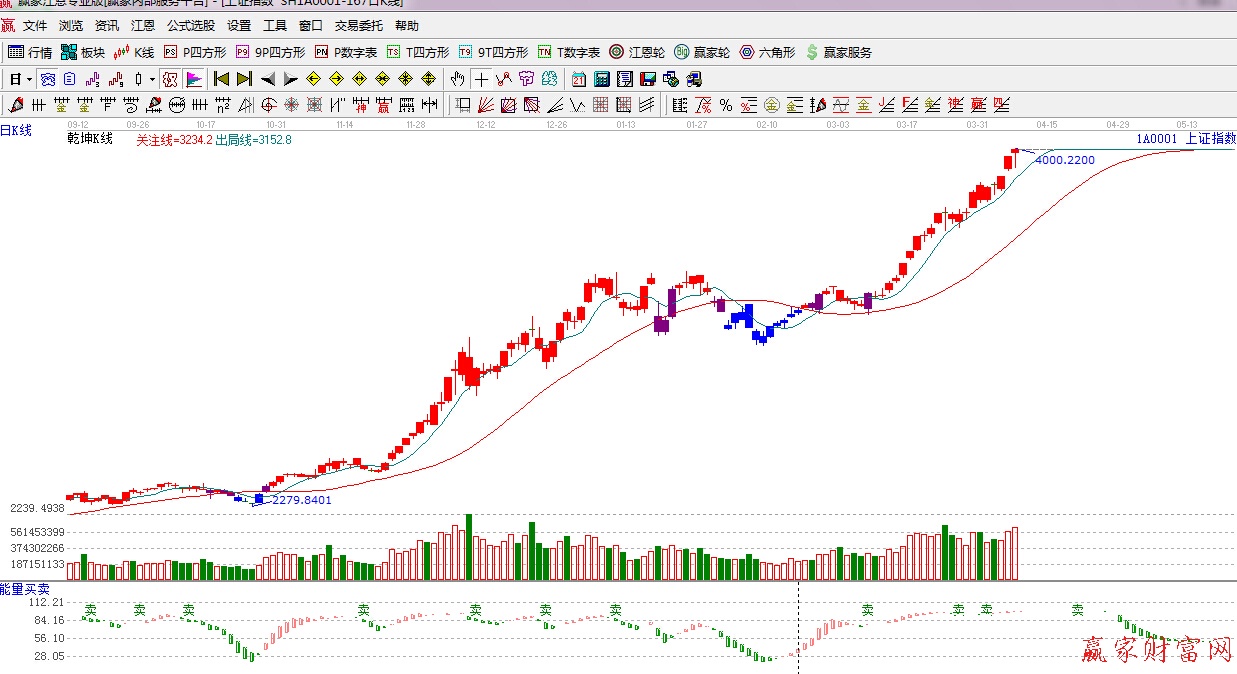Viewport: 1237px width, 674px height.
Task: Open the 江恩 menu
Action: point(143,26)
